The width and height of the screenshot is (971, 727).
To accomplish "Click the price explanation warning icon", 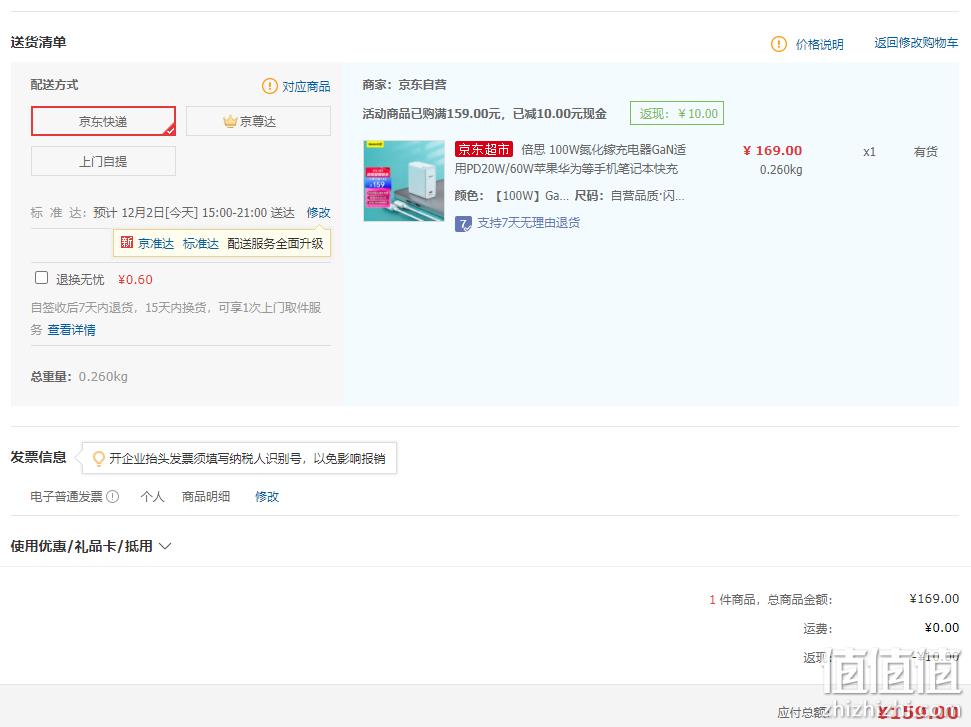I will tap(778, 44).
